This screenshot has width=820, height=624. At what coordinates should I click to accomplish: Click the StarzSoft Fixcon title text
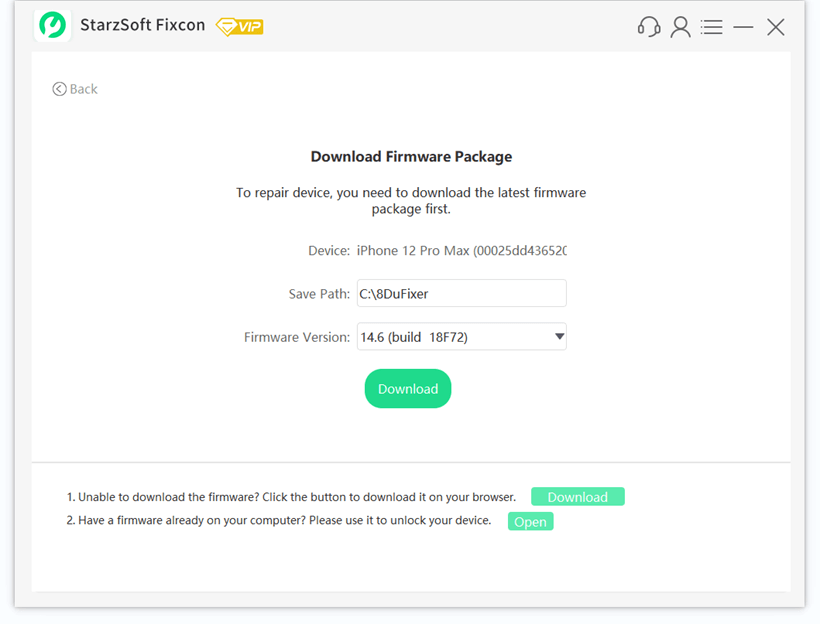(x=143, y=26)
